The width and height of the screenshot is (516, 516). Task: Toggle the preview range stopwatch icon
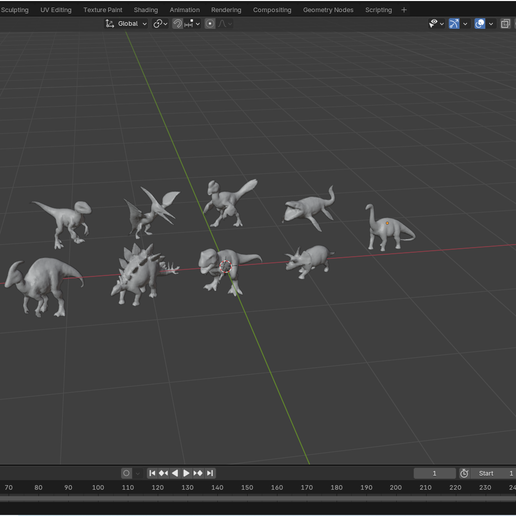464,473
